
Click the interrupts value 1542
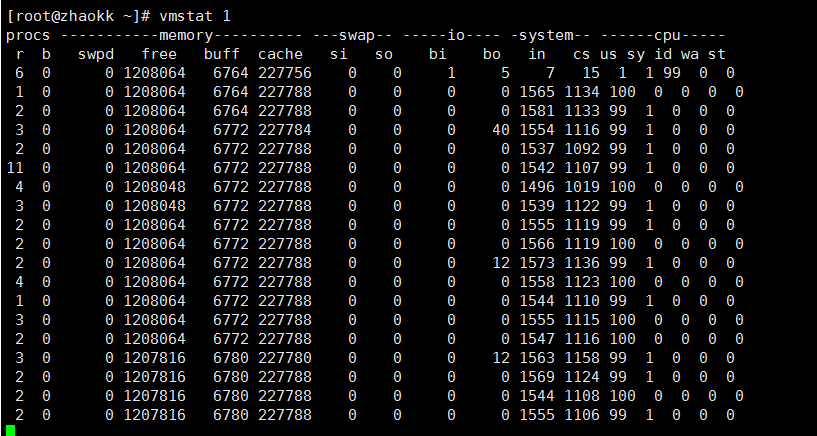(537, 168)
